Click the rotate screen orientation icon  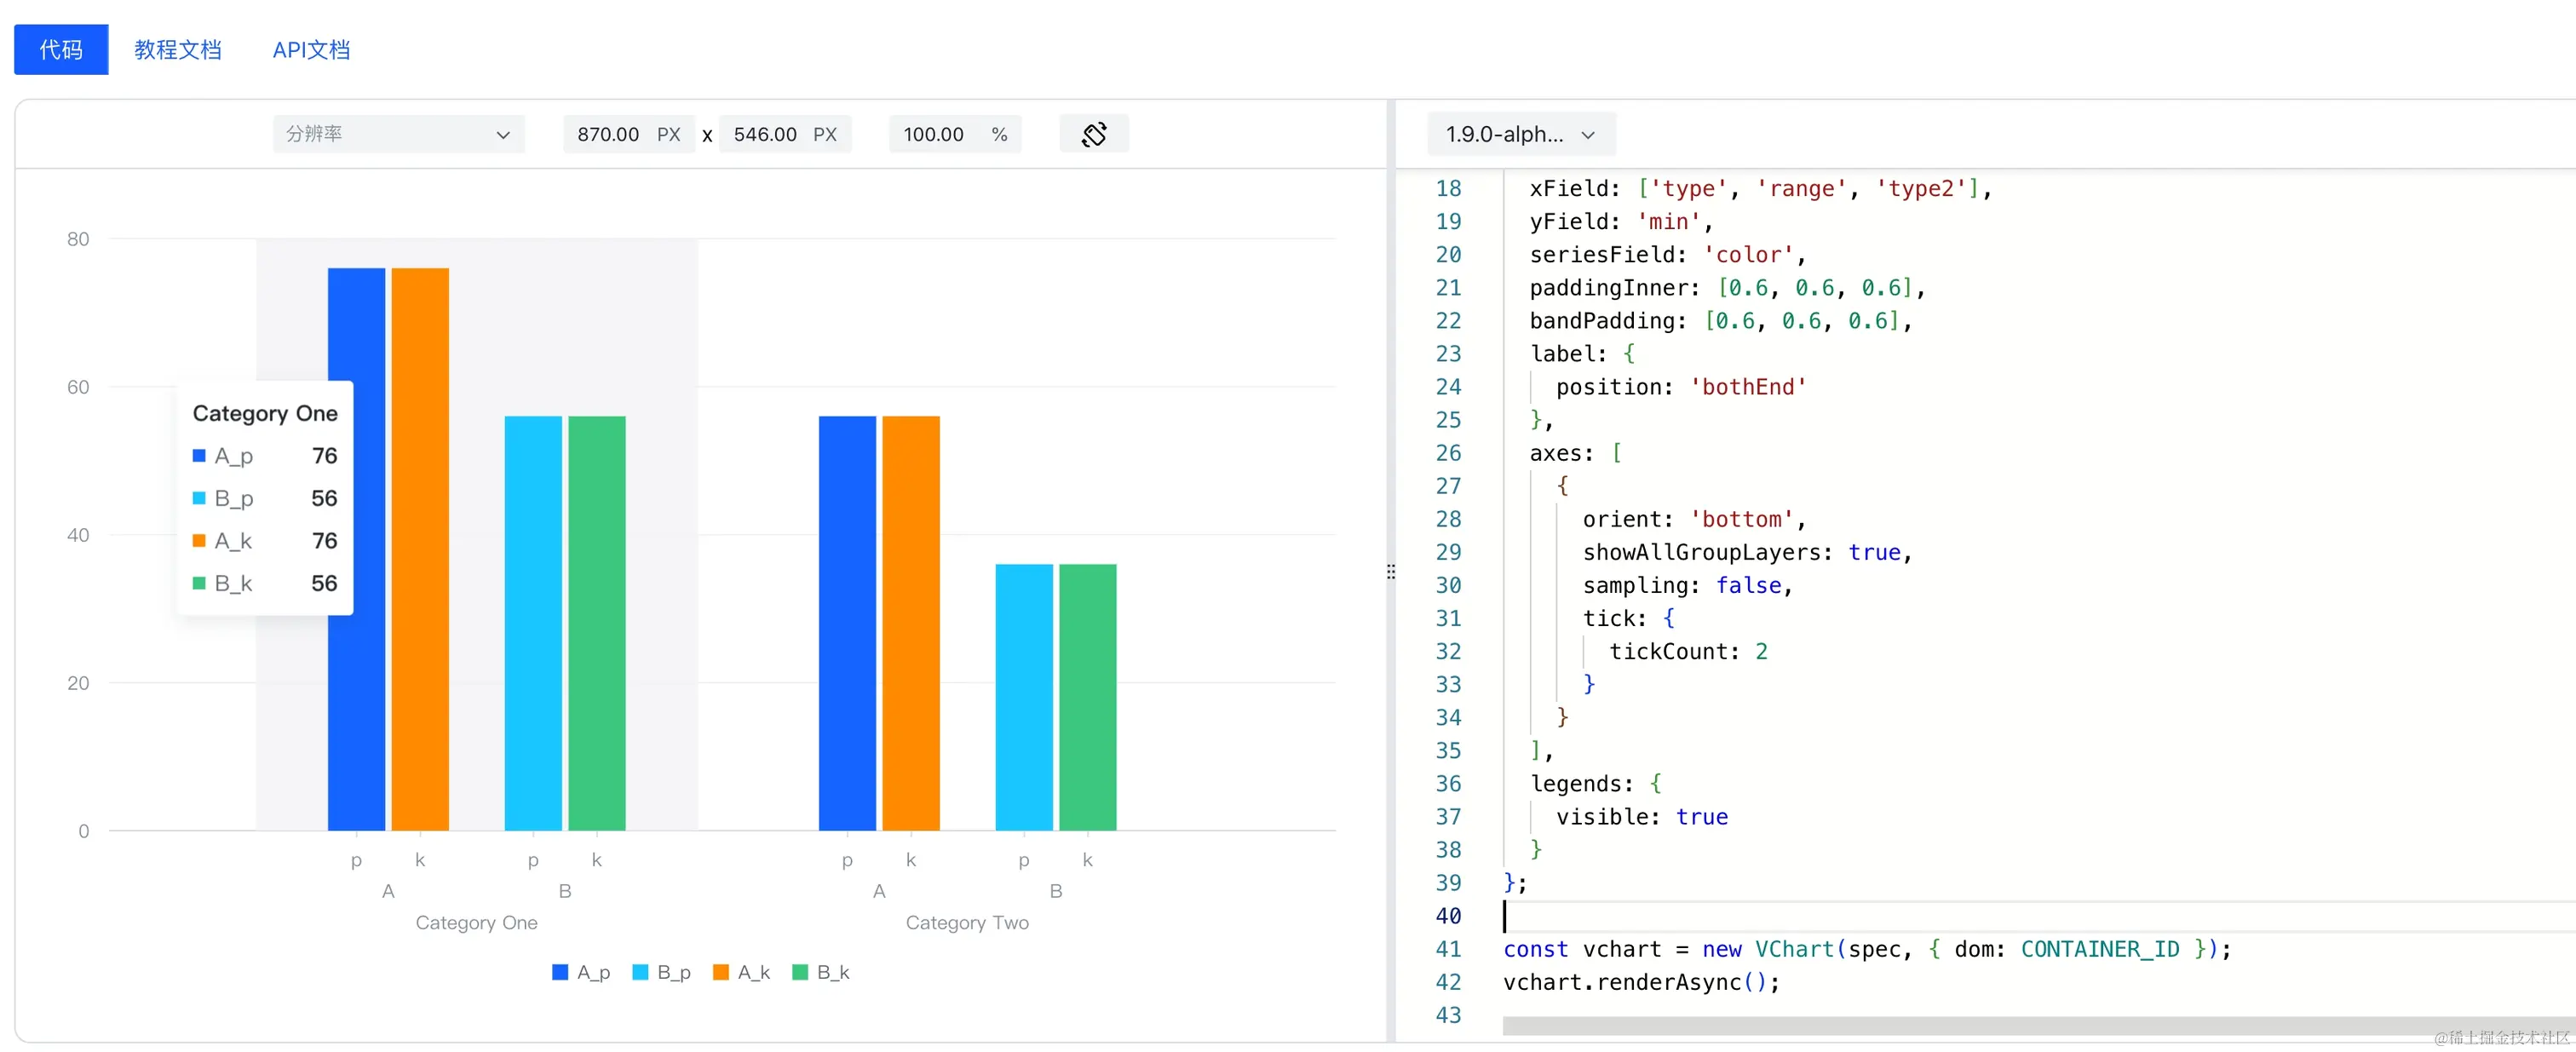1094,134
